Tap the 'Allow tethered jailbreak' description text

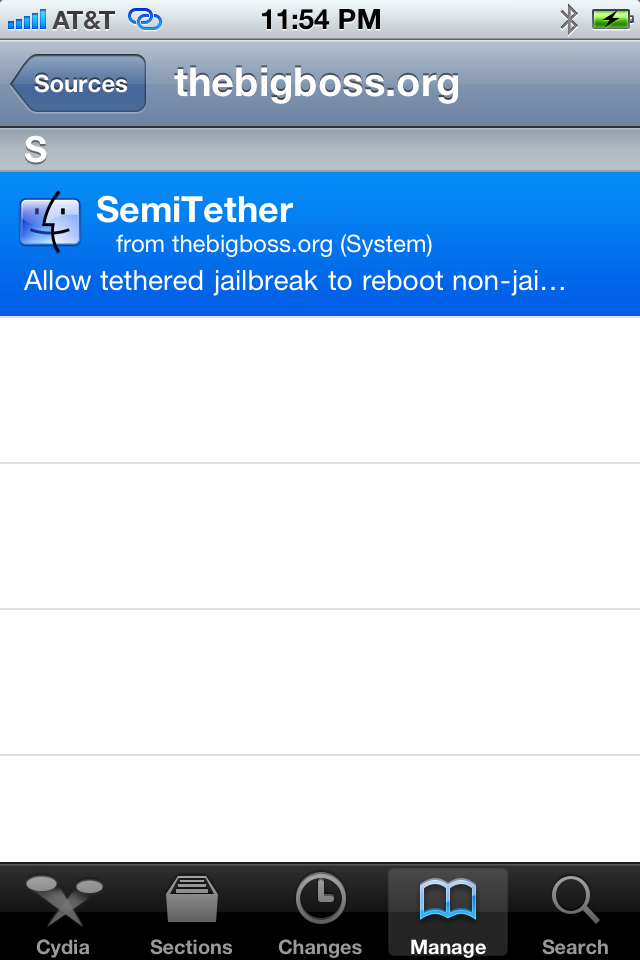pyautogui.click(x=295, y=281)
